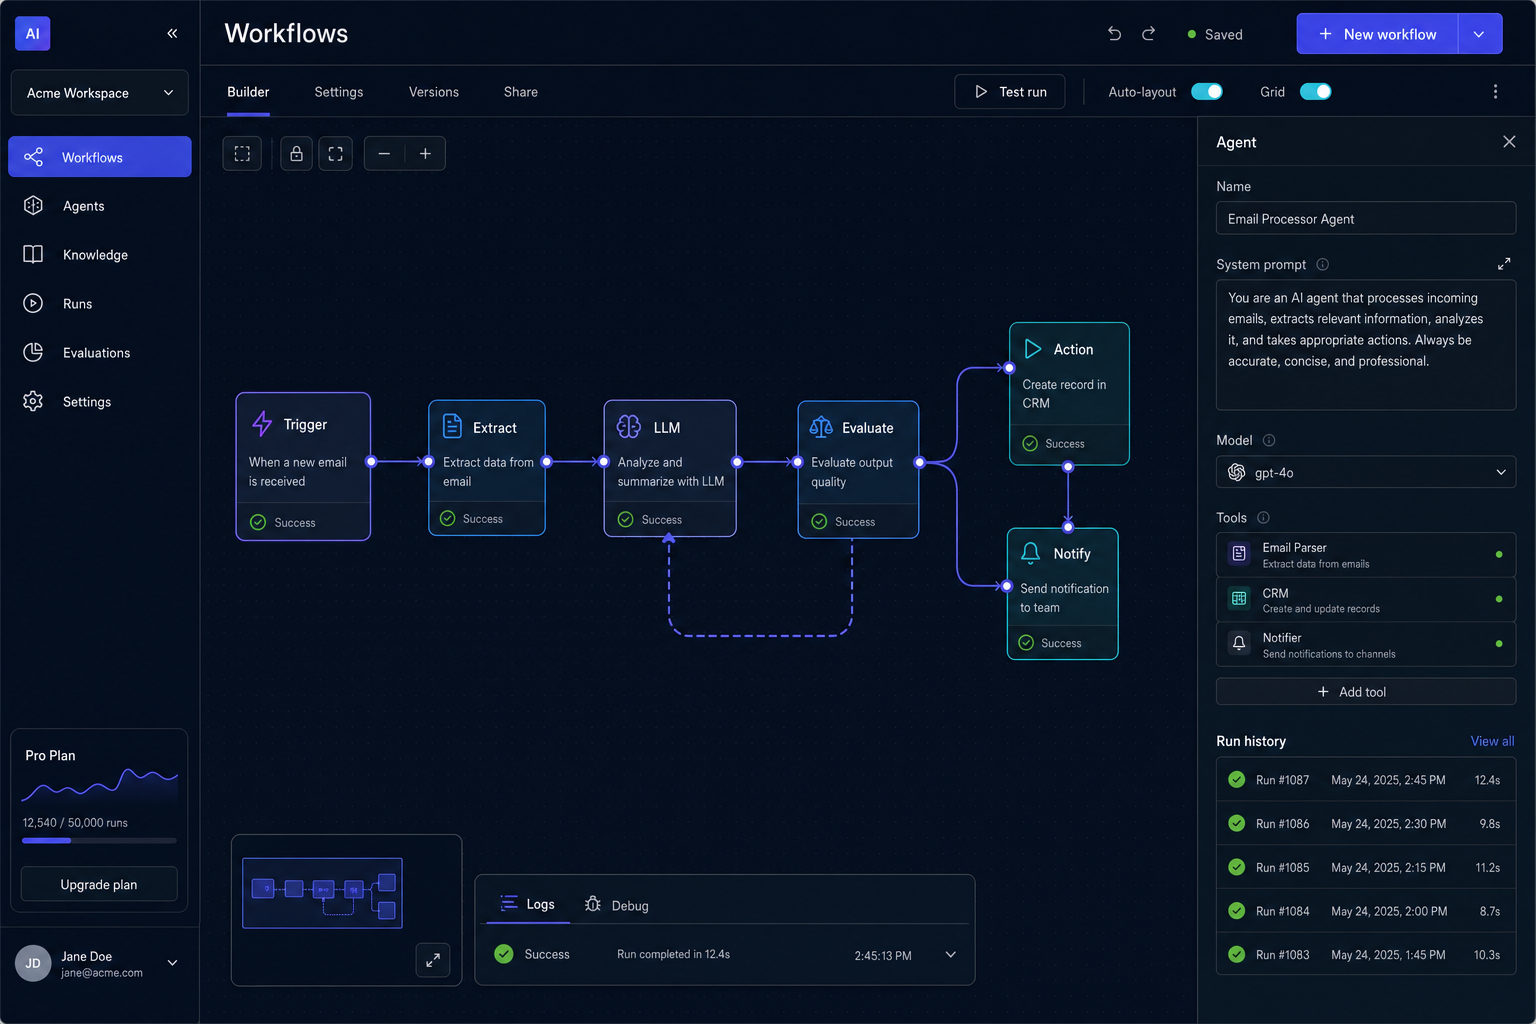Viewport: 1536px width, 1024px height.
Task: Click the AI logo icon
Action: [x=32, y=33]
